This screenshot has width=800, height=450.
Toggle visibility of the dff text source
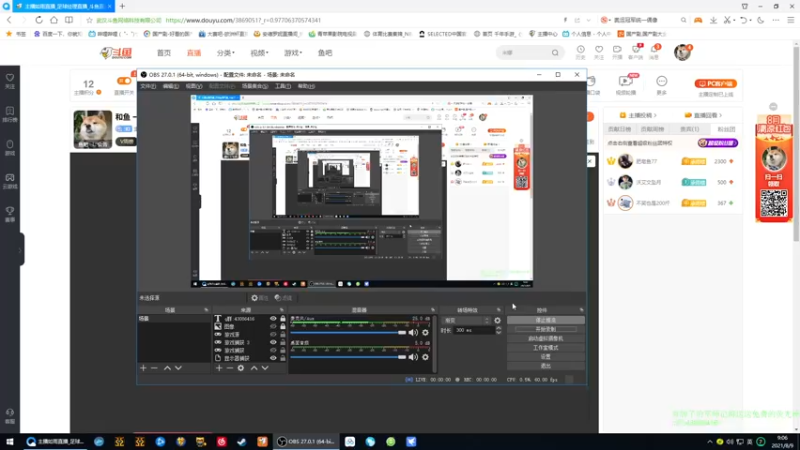point(273,318)
